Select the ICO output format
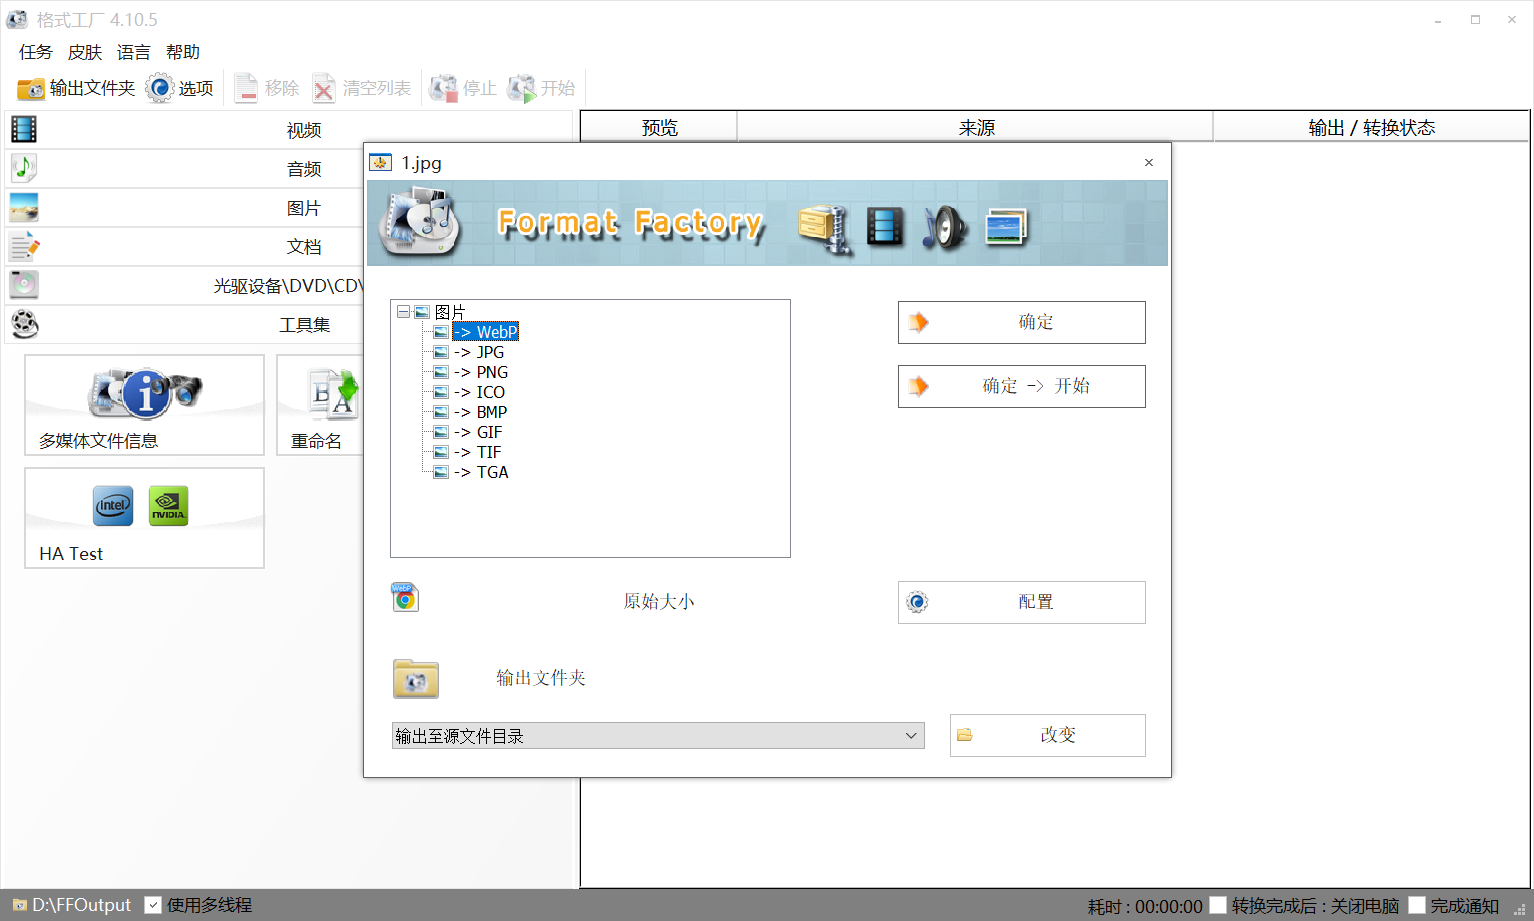Screen dimensions: 1534x921 (479, 392)
